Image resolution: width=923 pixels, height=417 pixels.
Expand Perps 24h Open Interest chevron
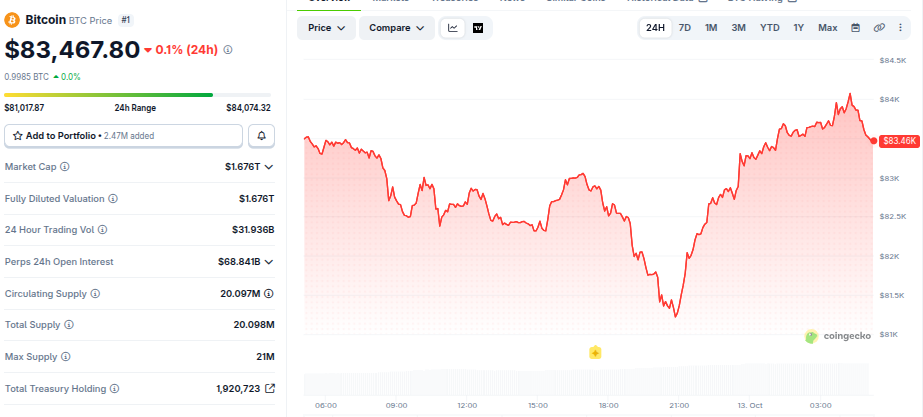269,262
